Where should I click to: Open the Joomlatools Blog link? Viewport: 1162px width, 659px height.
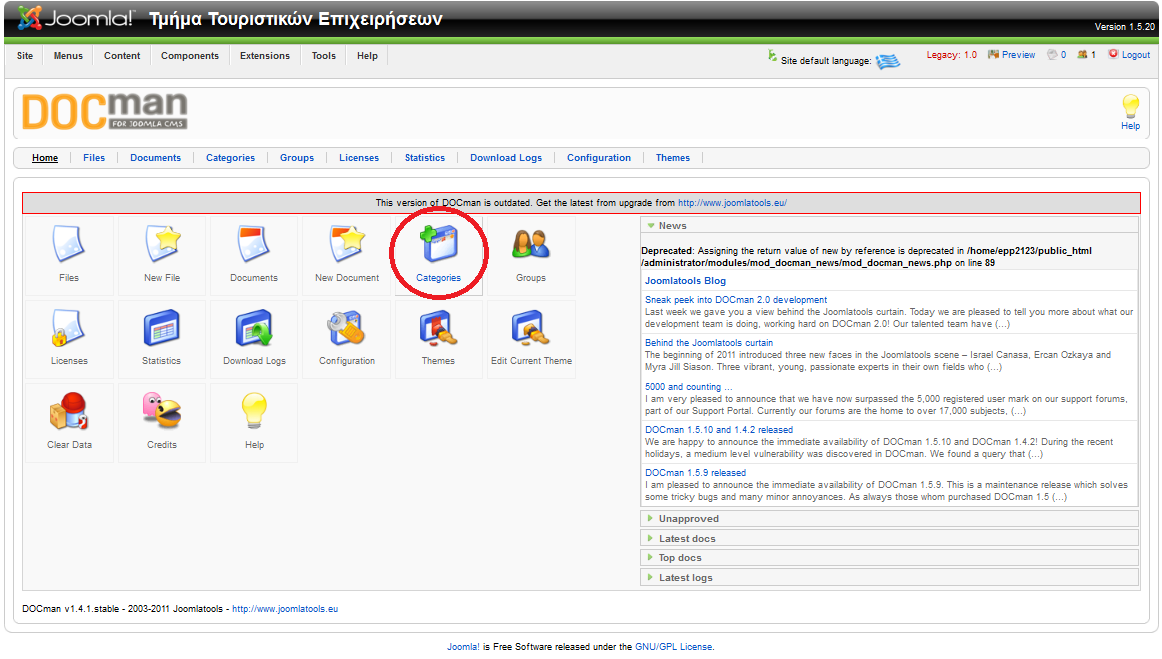click(x=685, y=281)
